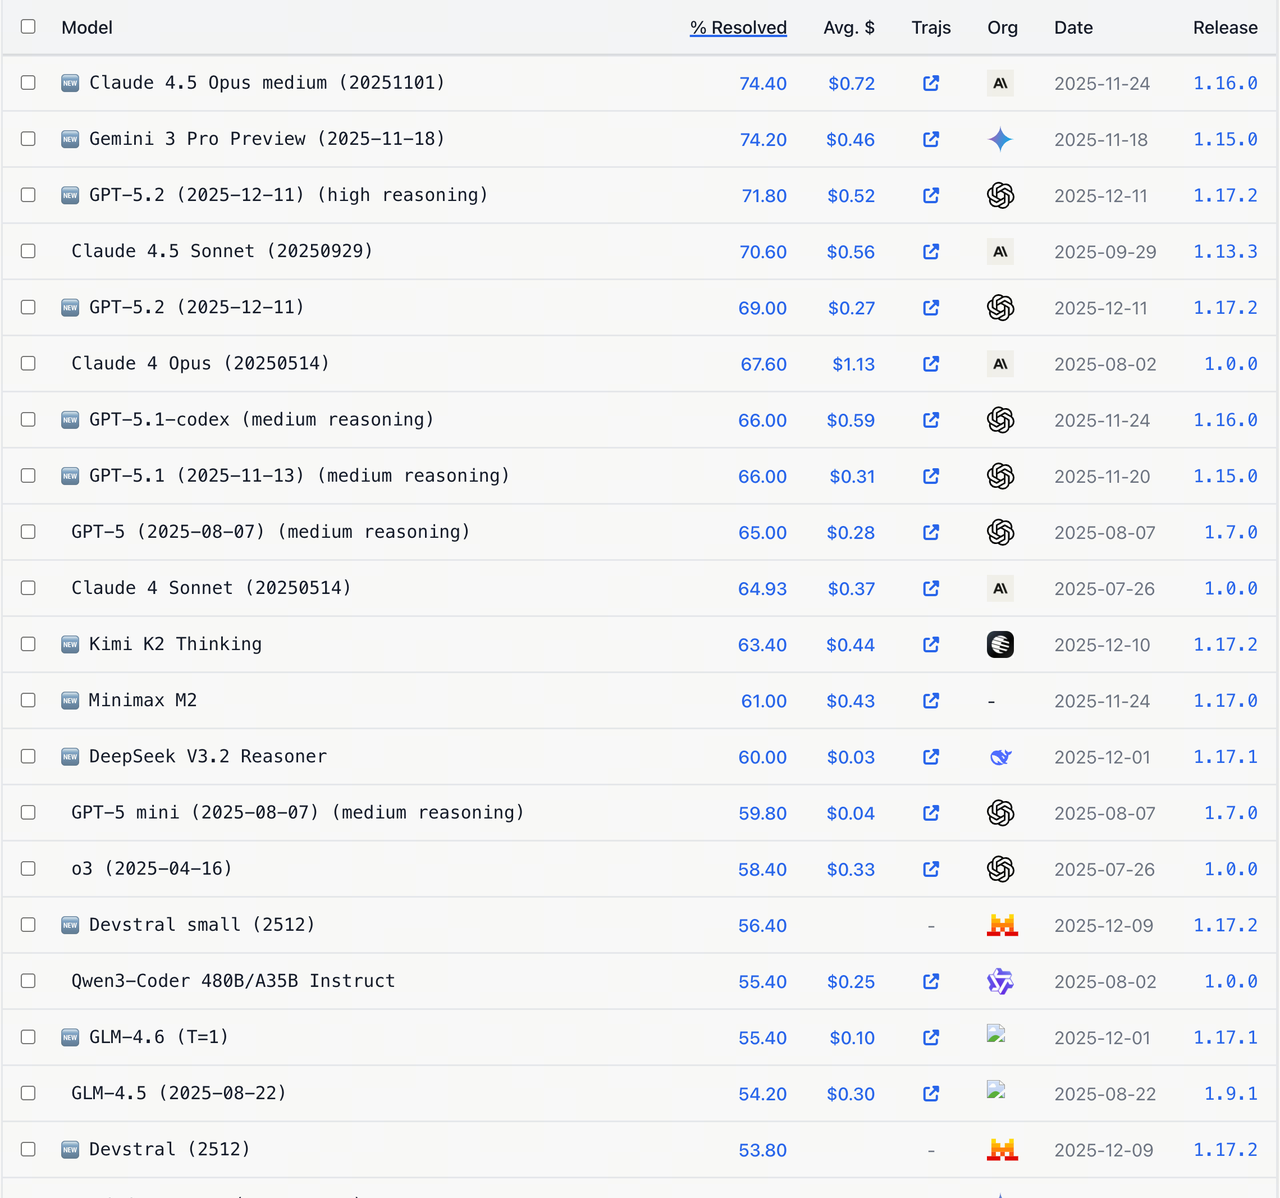Open release 1.13.3 link for Claude 4.5 Sonnet

pyautogui.click(x=1225, y=252)
